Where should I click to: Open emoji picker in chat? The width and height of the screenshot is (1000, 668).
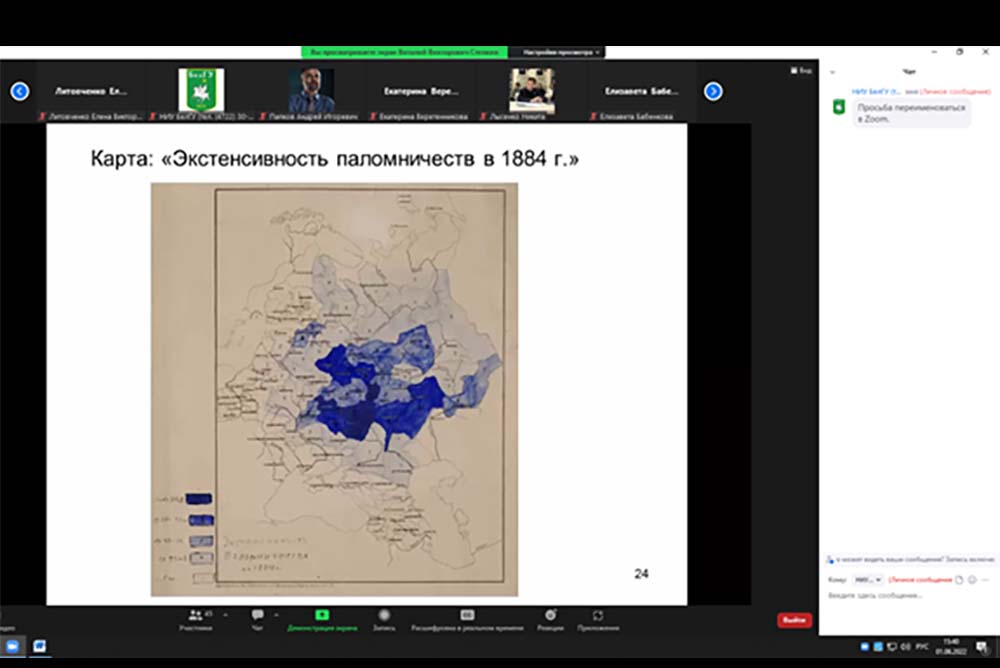(x=972, y=580)
